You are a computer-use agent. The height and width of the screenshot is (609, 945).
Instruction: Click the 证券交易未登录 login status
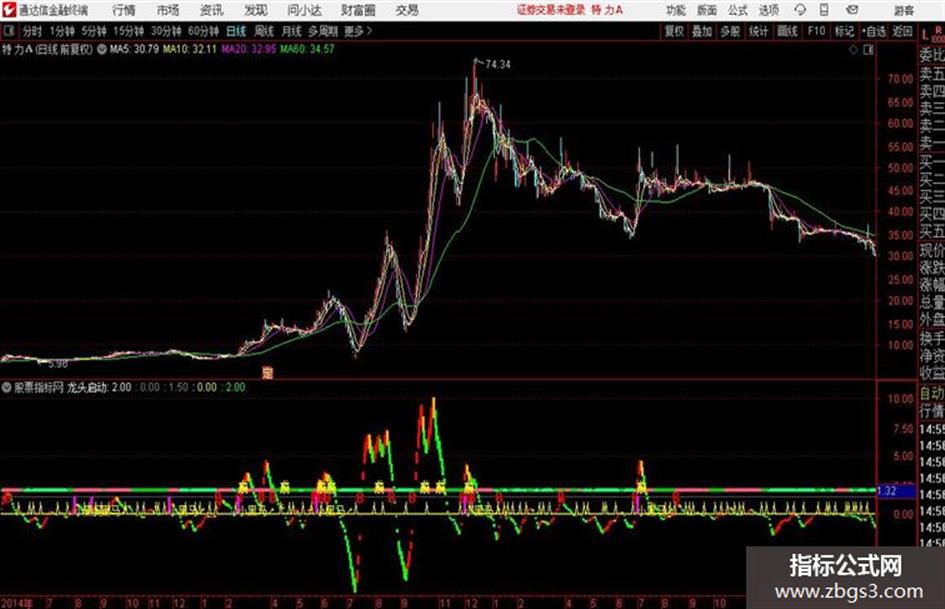click(551, 10)
